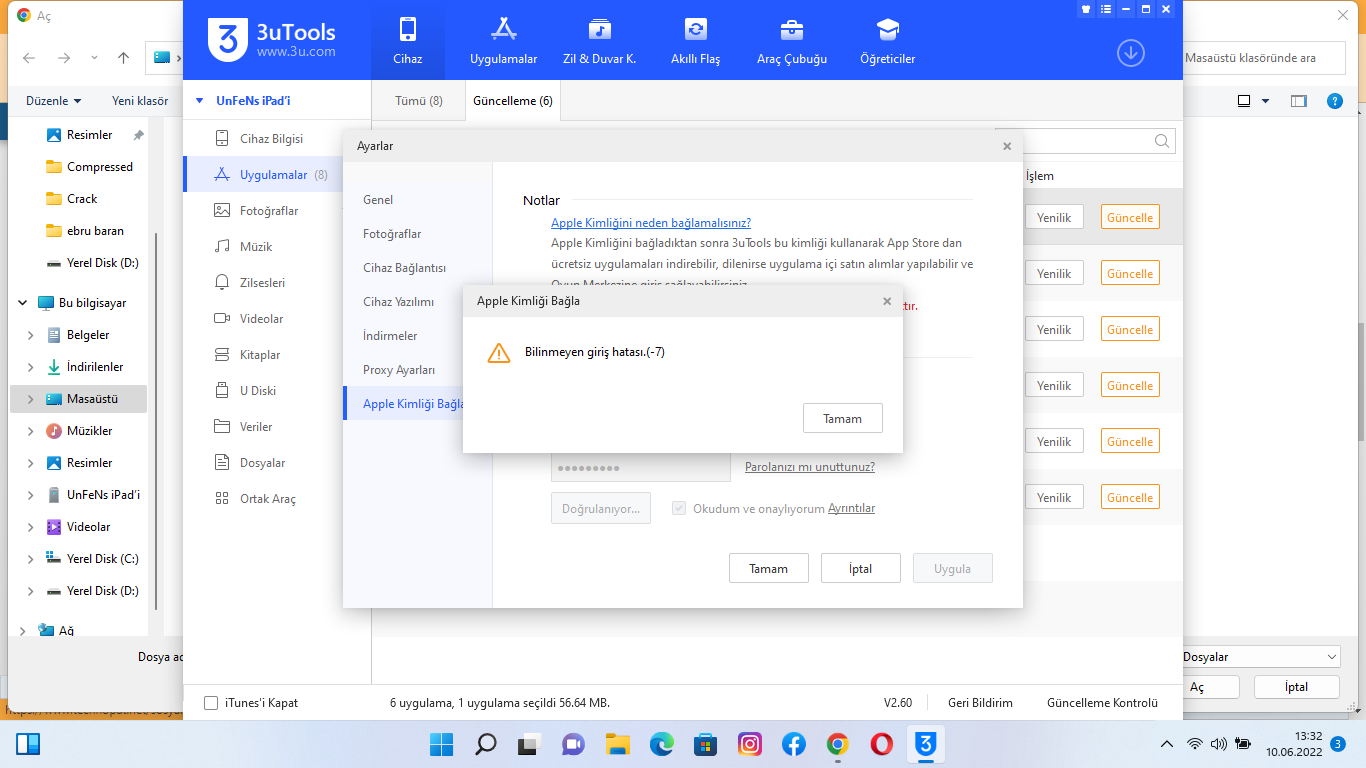Screen dimensions: 1366x768
Task: Select Dosyalar in the device sidebar
Action: pos(262,463)
